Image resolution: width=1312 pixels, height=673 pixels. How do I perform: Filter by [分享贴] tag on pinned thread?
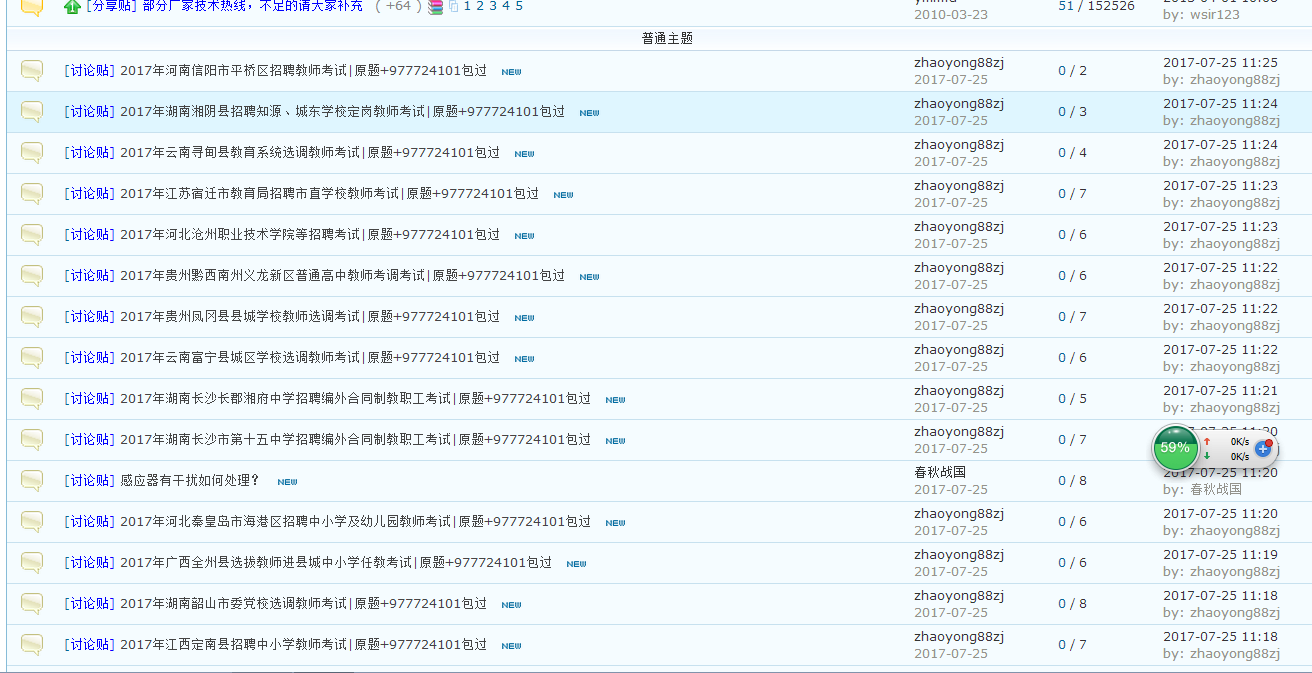(110, 6)
